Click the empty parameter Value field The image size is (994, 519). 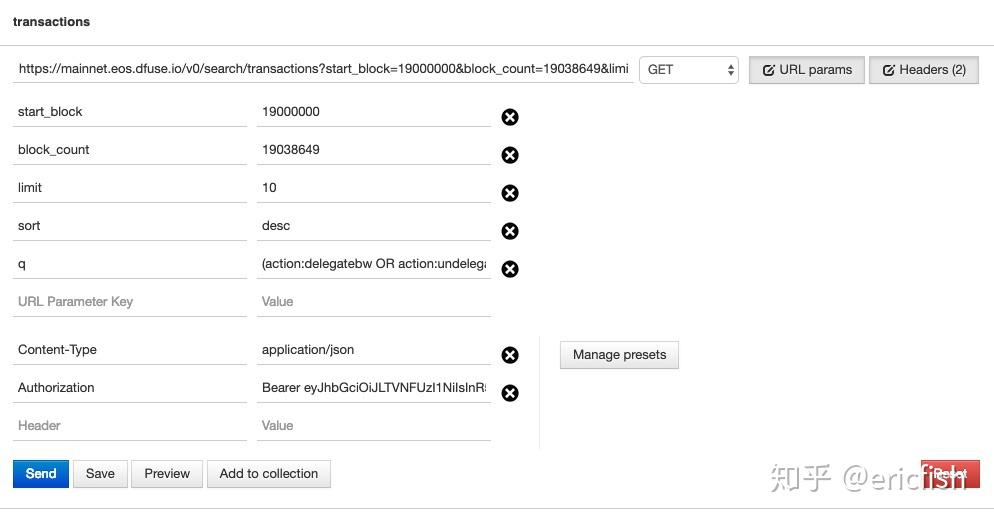[374, 302]
